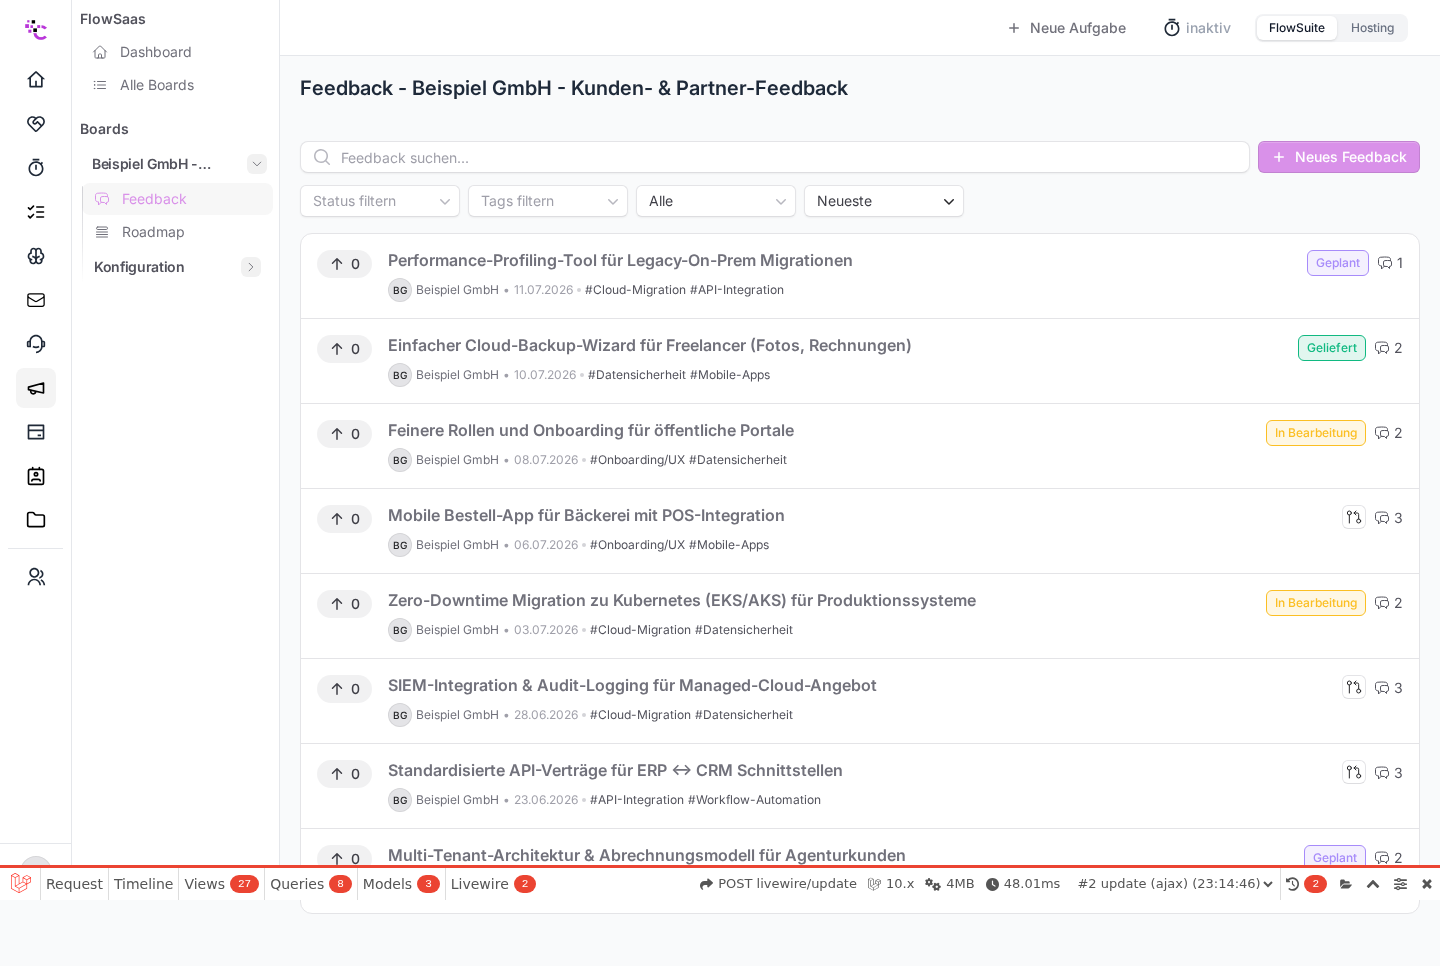The image size is (1440, 966).
Task: Open the brain icon in left rail
Action: coord(36,255)
